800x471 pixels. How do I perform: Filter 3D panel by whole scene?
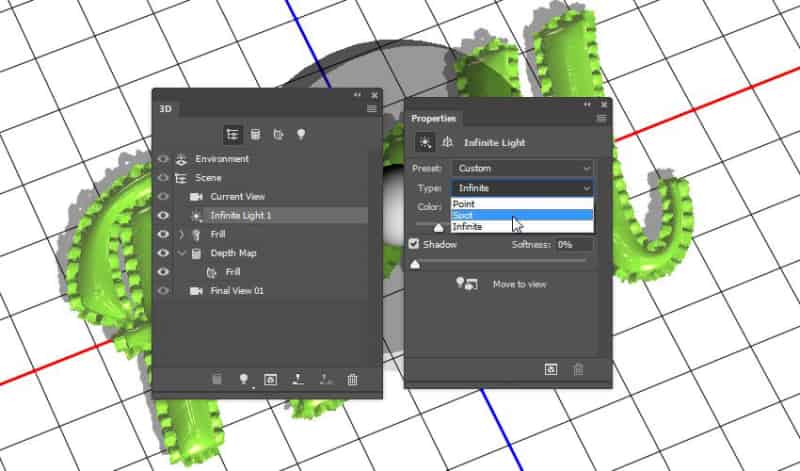233,134
